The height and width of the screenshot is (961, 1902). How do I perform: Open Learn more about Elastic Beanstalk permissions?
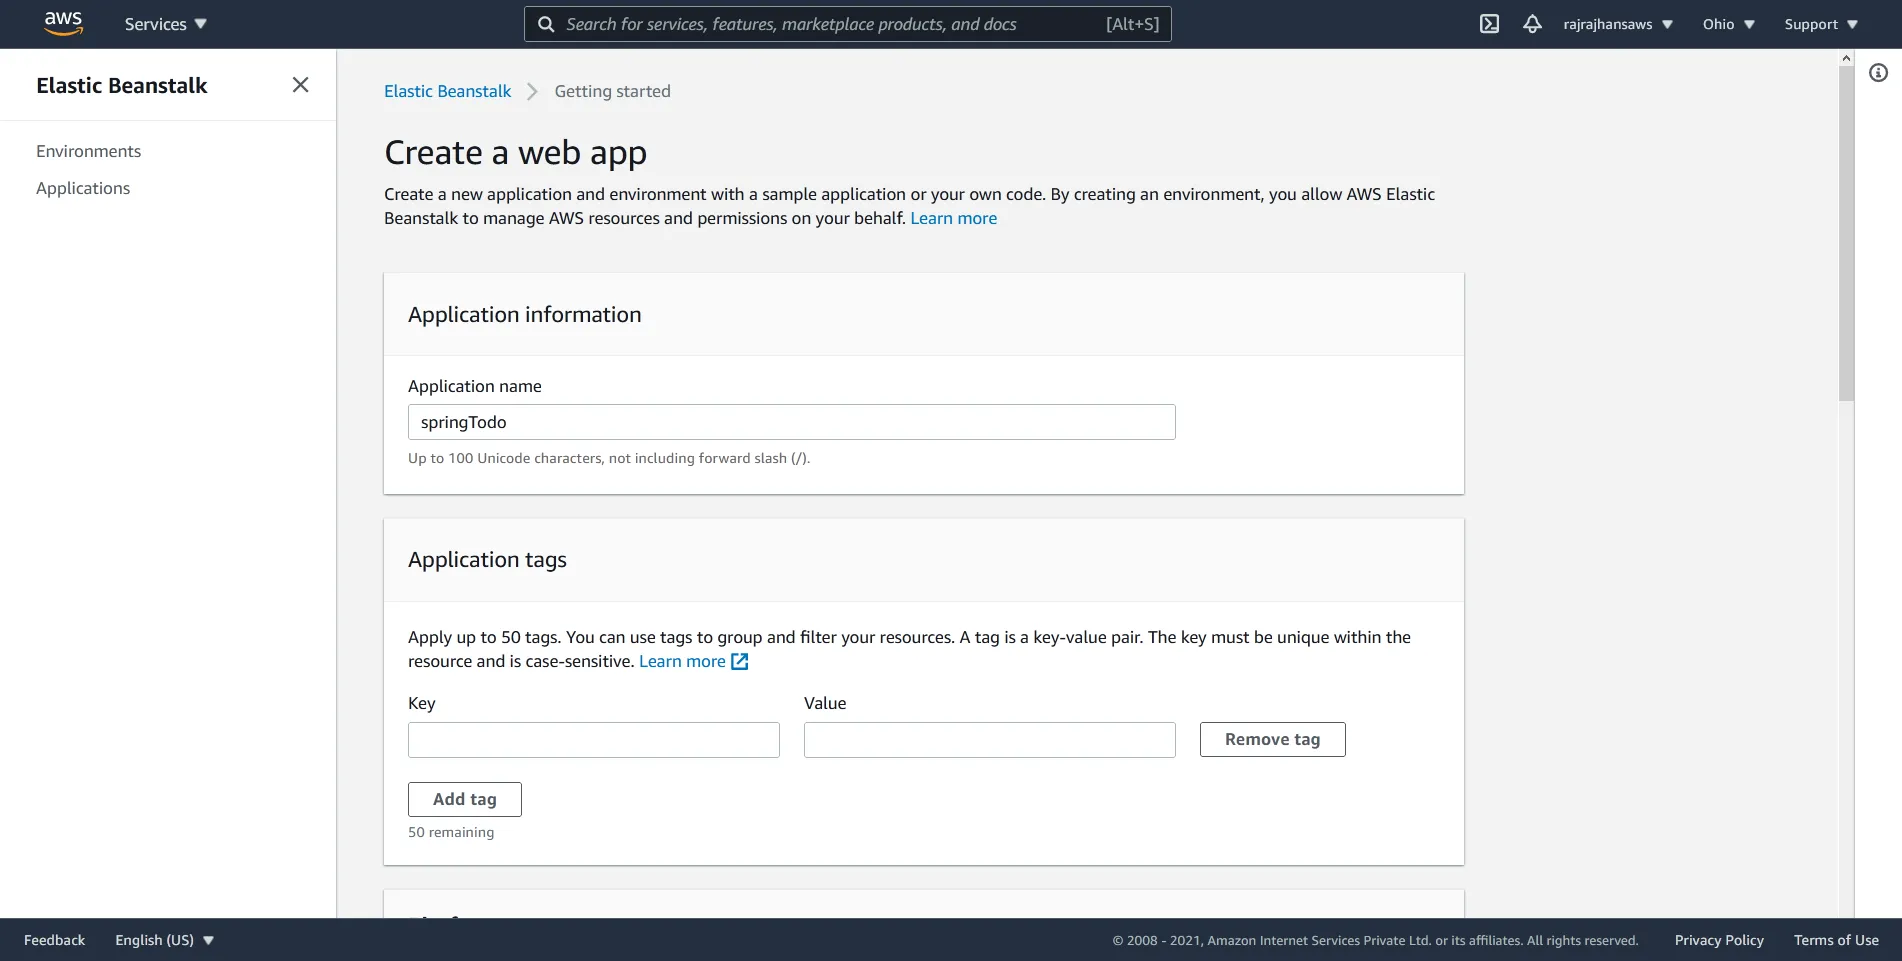[x=952, y=217]
